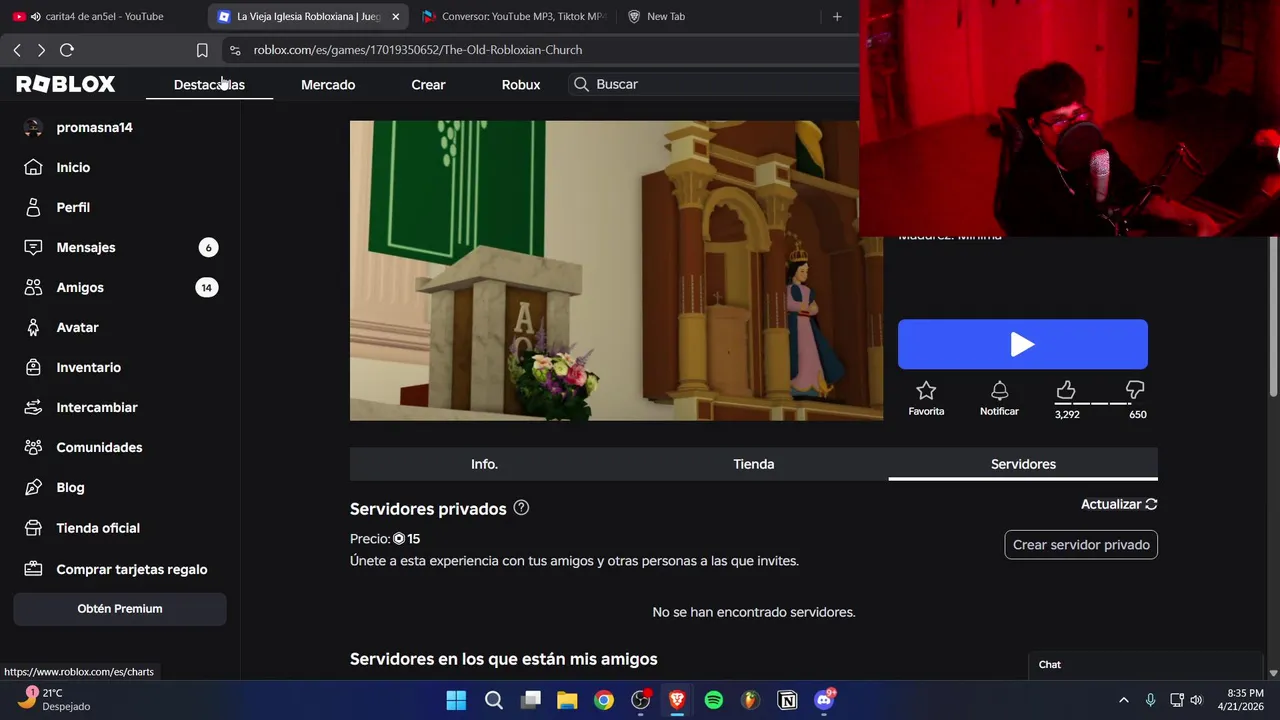Open Avatar icon in sidebar
The image size is (1280, 720).
tap(33, 327)
